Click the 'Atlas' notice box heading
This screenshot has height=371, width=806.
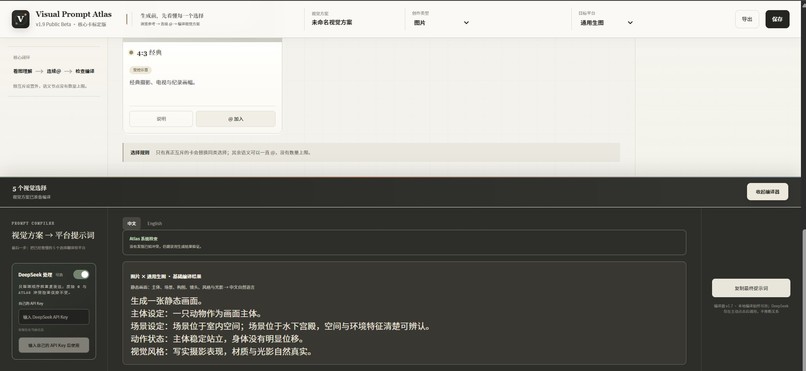pyautogui.click(x=143, y=239)
